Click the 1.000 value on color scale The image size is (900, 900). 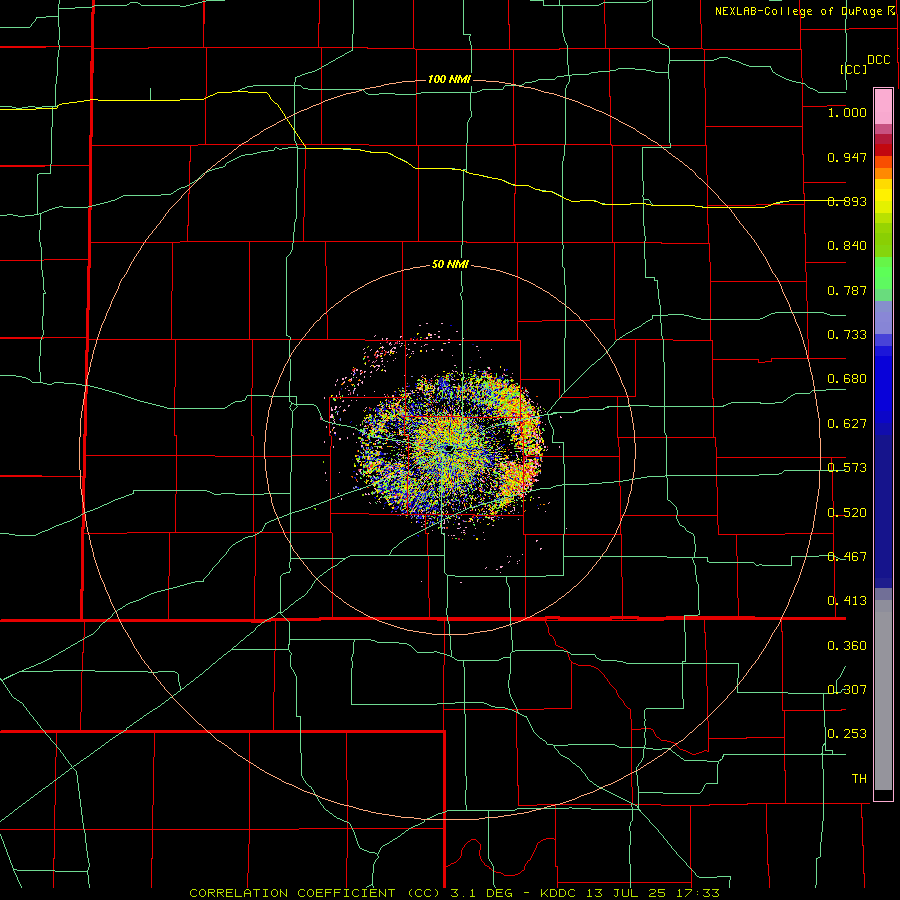click(x=847, y=113)
